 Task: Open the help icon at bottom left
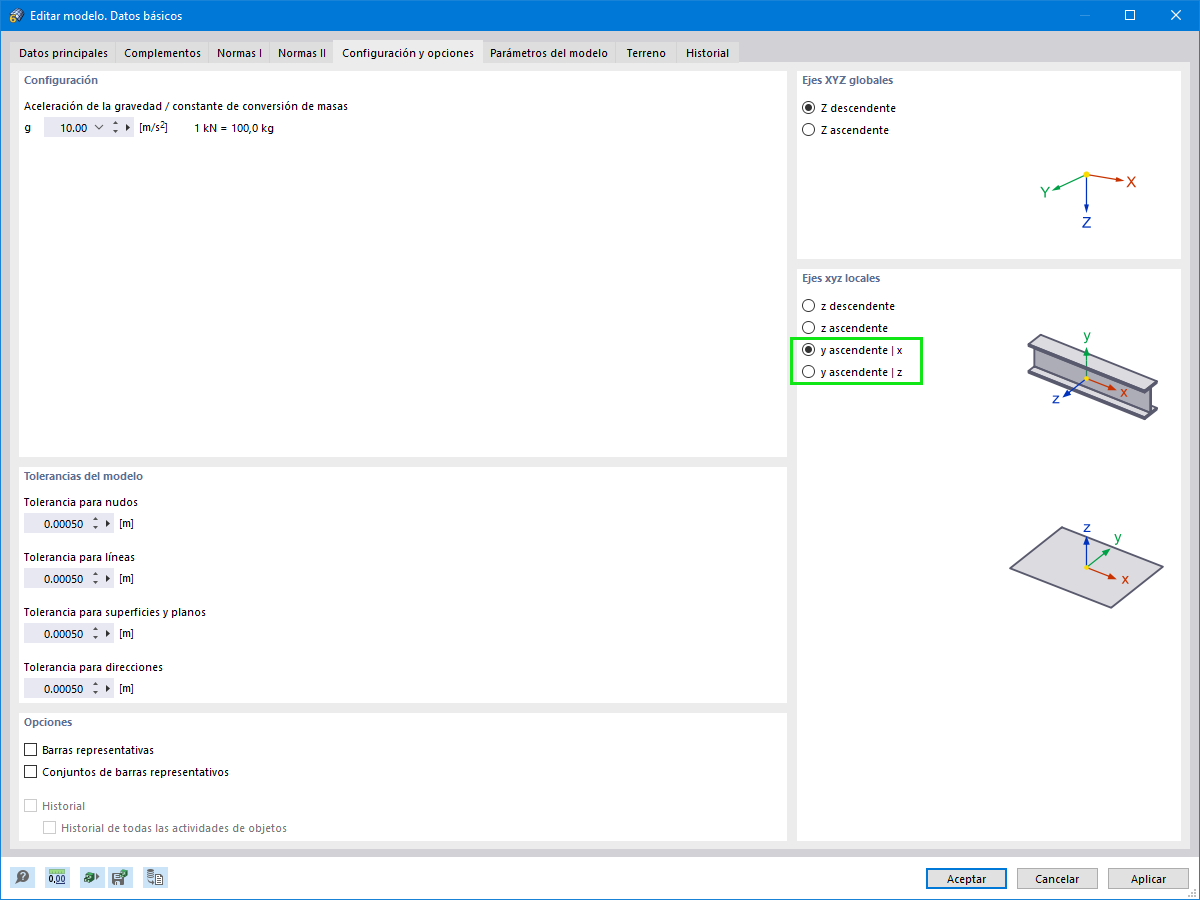point(22,878)
